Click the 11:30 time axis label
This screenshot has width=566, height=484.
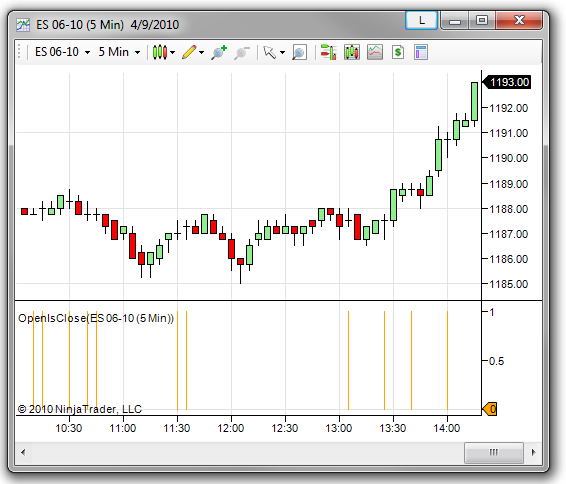point(177,428)
